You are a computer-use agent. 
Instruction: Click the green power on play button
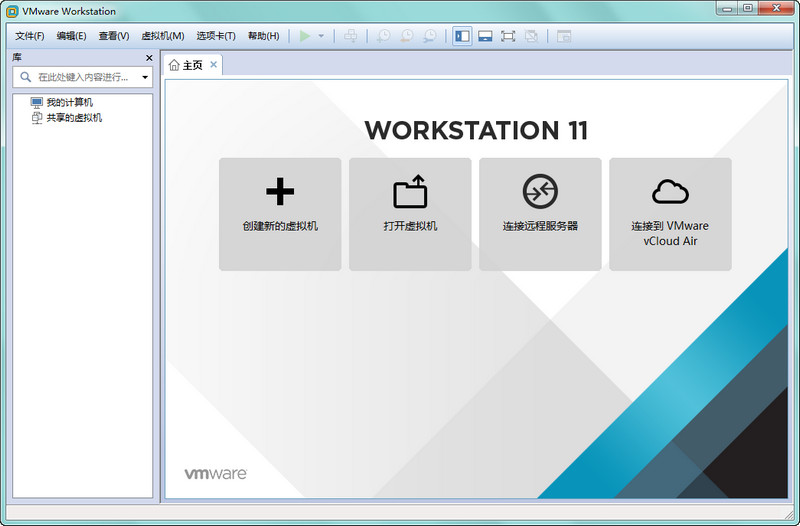click(305, 36)
